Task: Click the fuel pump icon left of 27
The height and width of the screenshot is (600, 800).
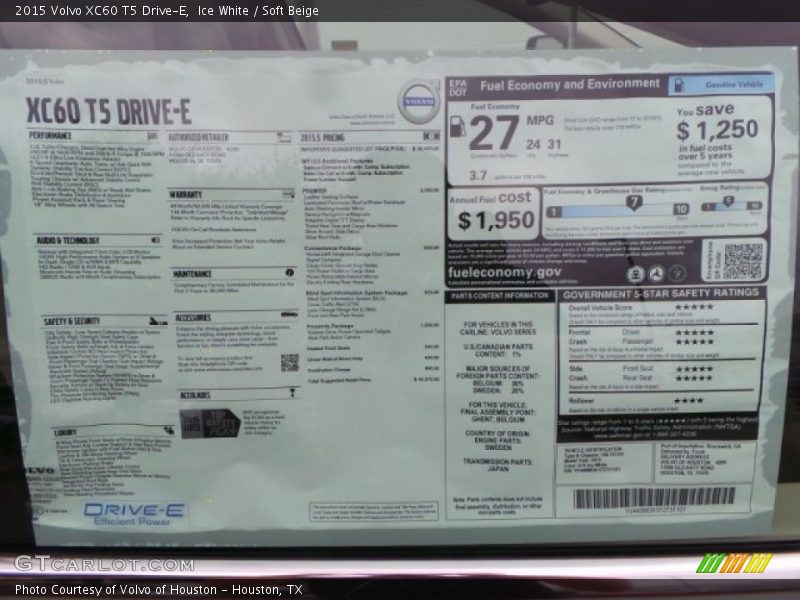Action: [457, 127]
